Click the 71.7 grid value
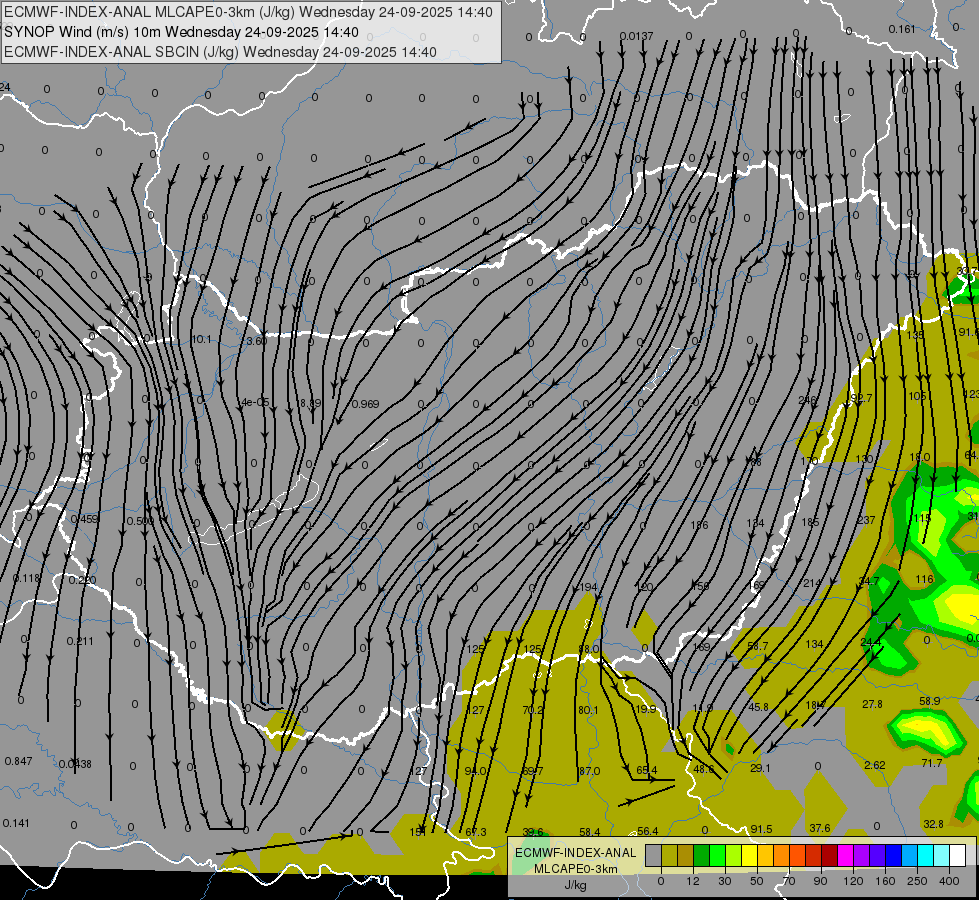The image size is (979, 900). point(932,763)
